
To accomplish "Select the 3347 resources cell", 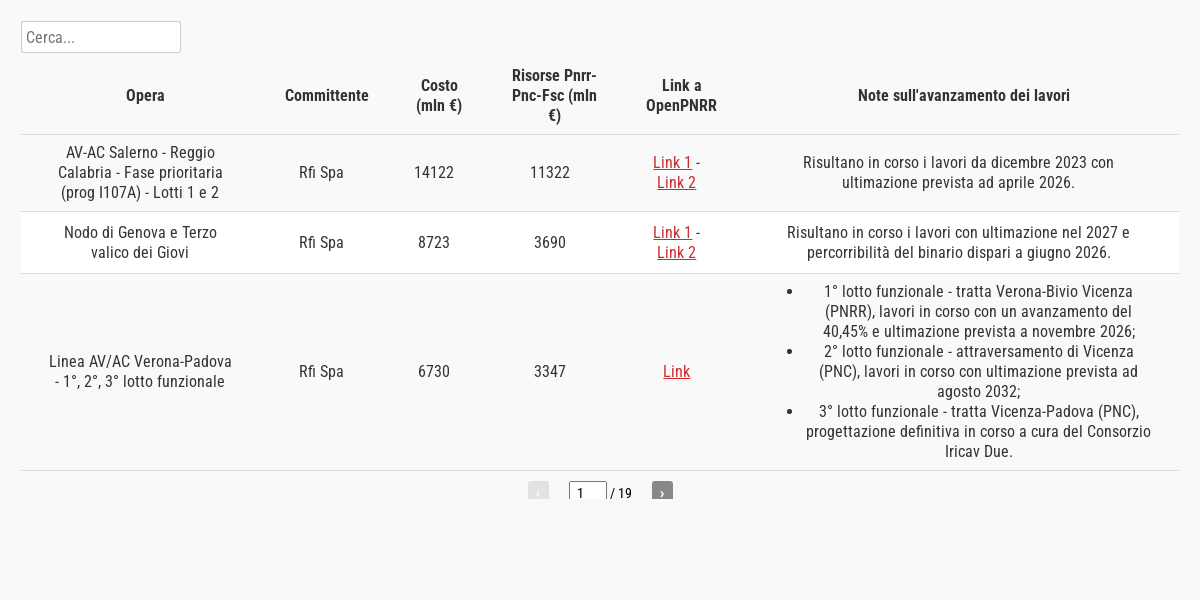I will click(x=550, y=372).
